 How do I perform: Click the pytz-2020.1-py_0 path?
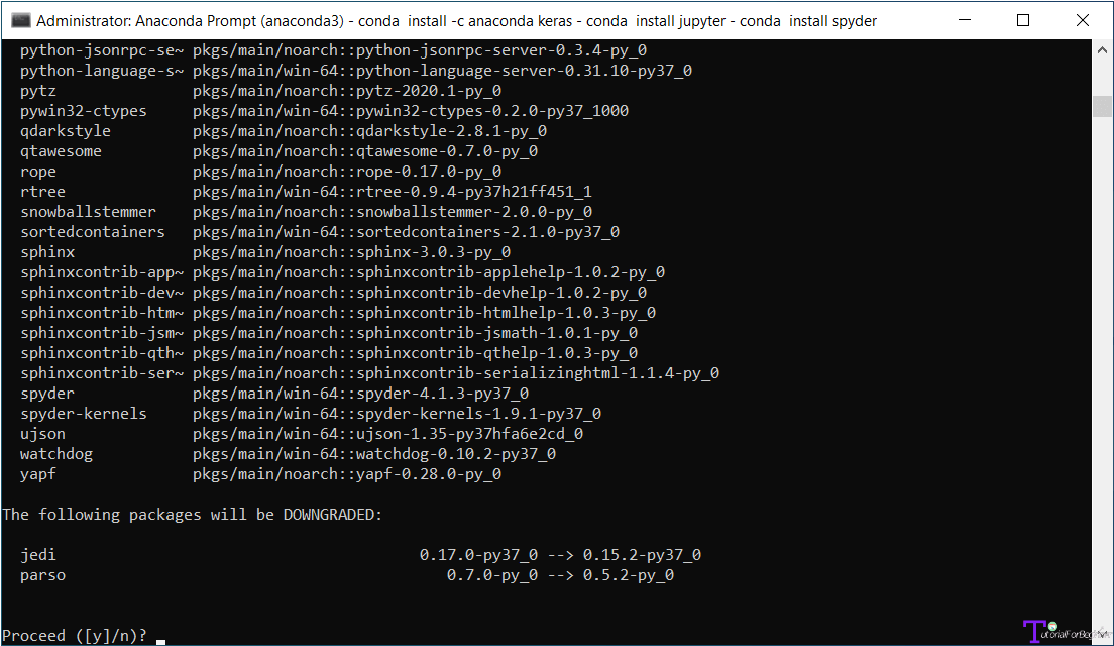click(x=347, y=92)
